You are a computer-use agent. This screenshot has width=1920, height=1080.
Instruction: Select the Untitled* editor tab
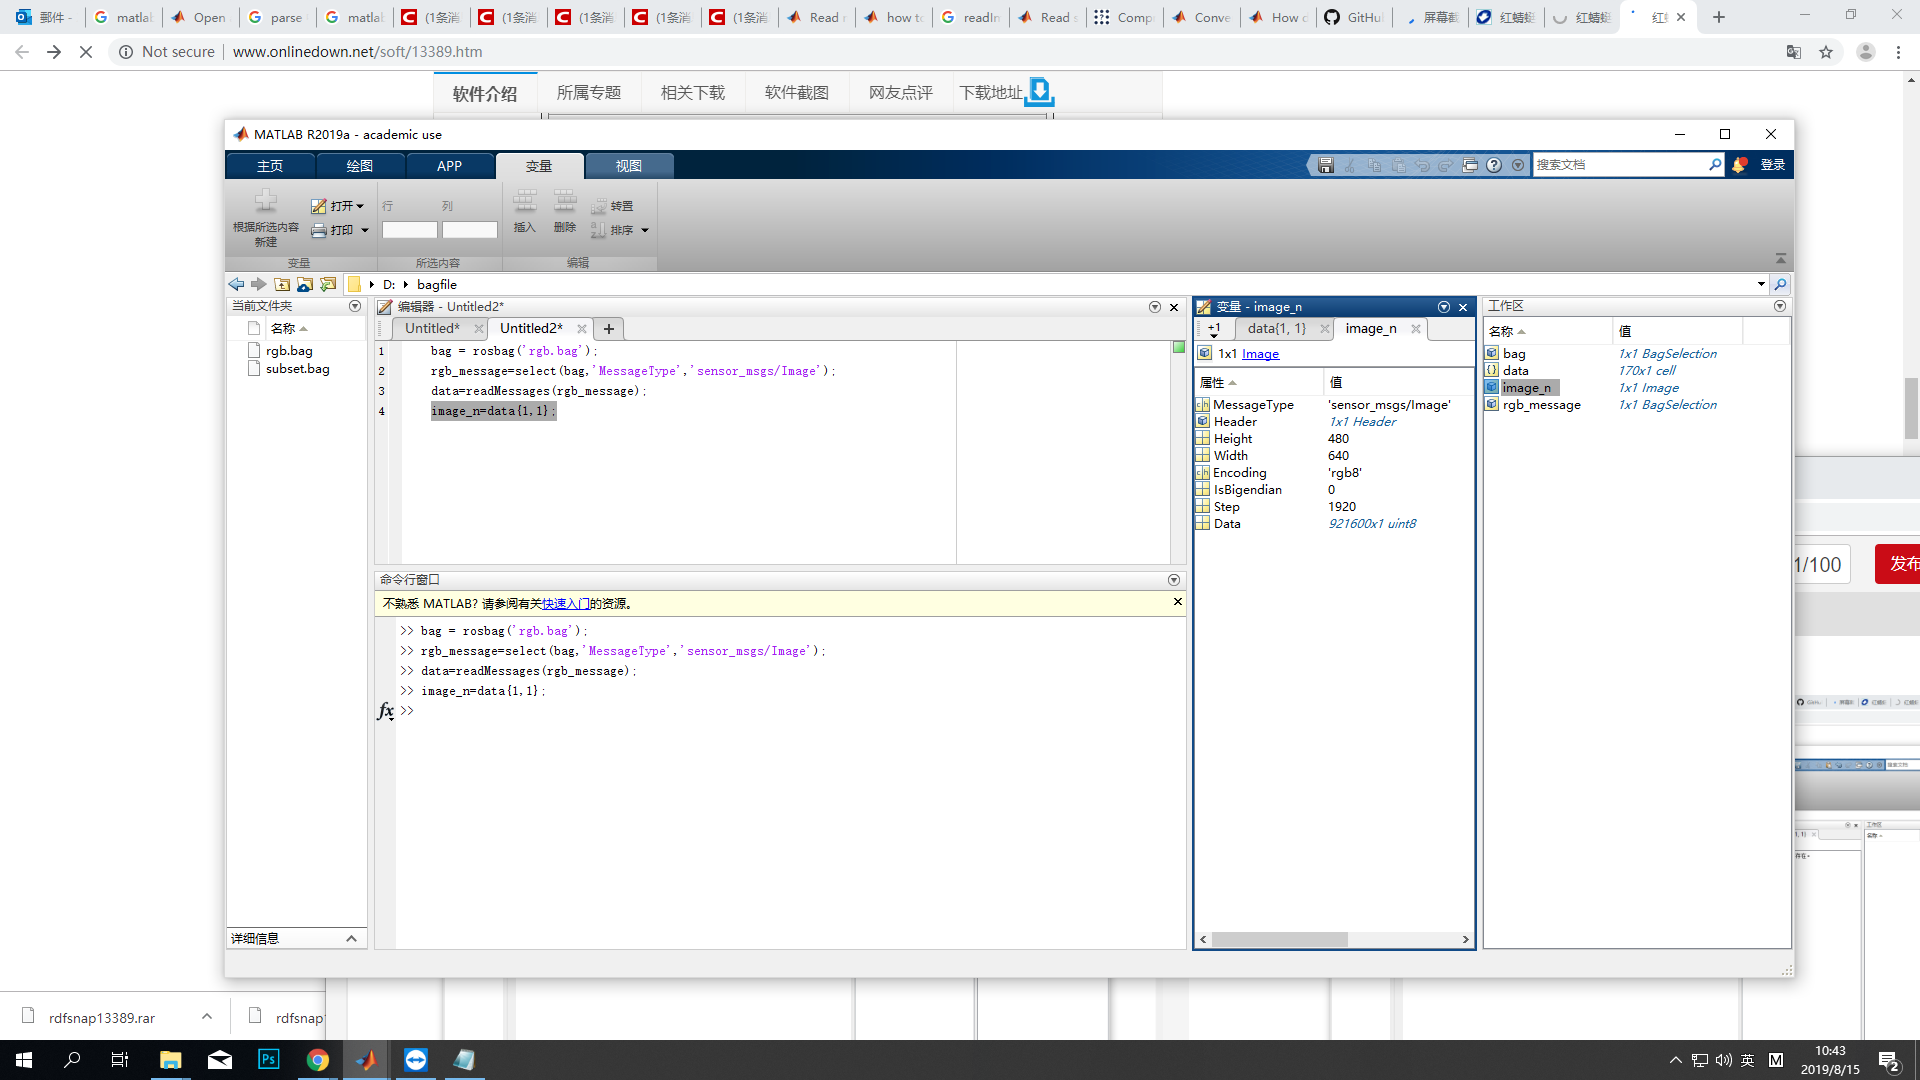tap(432, 329)
